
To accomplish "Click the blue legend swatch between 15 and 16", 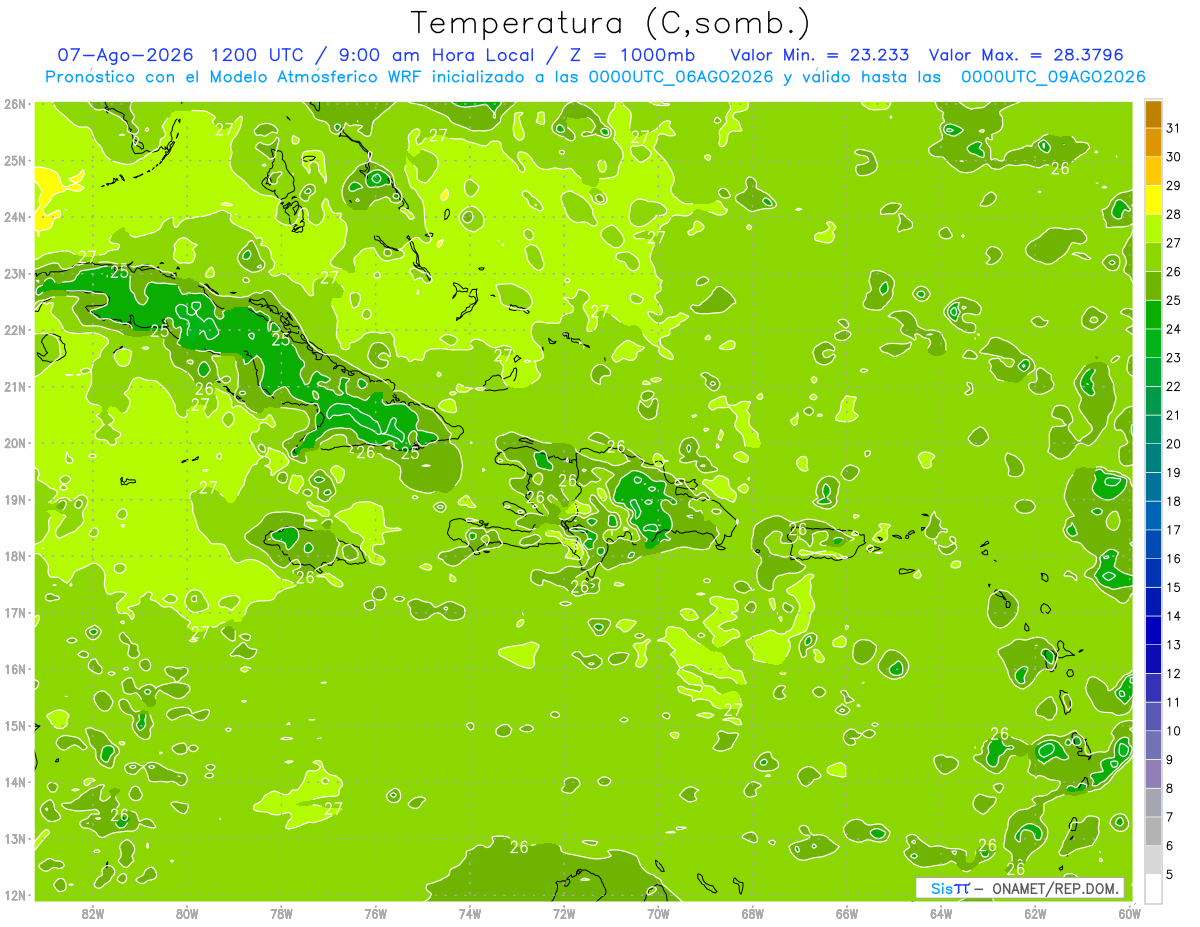I will click(x=1153, y=573).
